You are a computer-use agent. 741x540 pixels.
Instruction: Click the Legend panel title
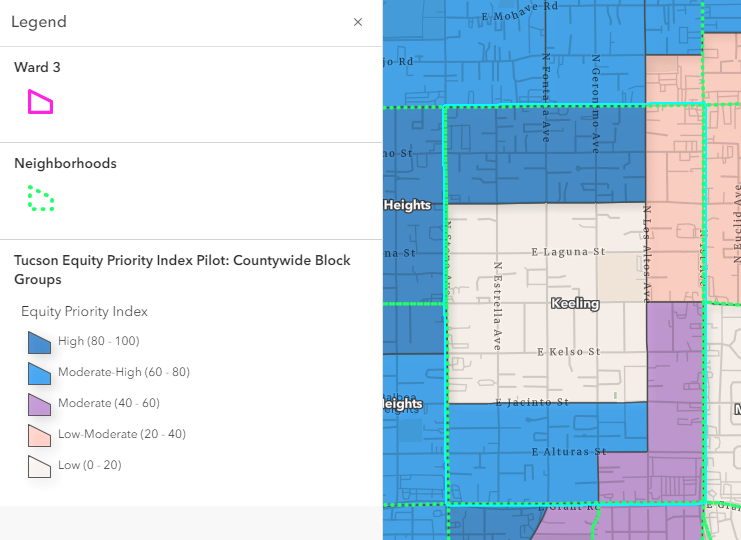pos(39,22)
